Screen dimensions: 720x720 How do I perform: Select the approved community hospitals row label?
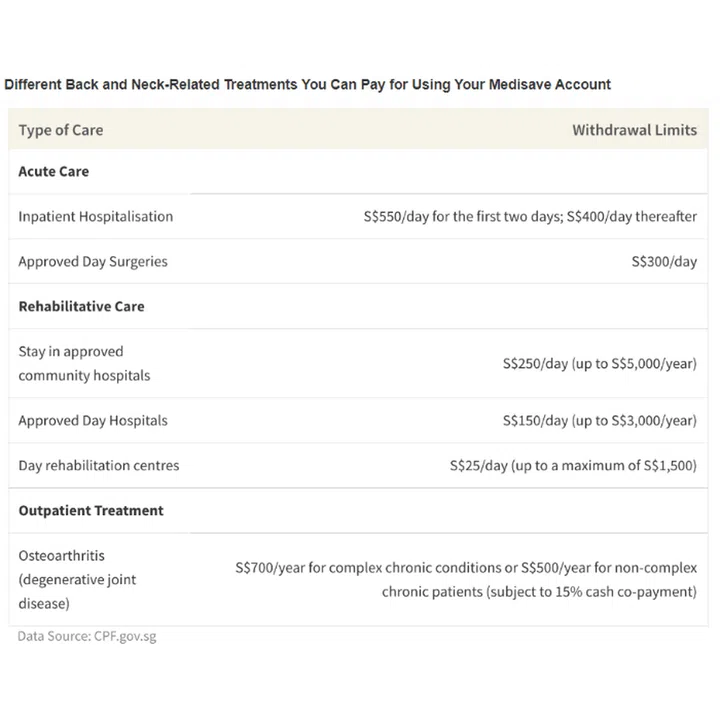pyautogui.click(x=84, y=363)
